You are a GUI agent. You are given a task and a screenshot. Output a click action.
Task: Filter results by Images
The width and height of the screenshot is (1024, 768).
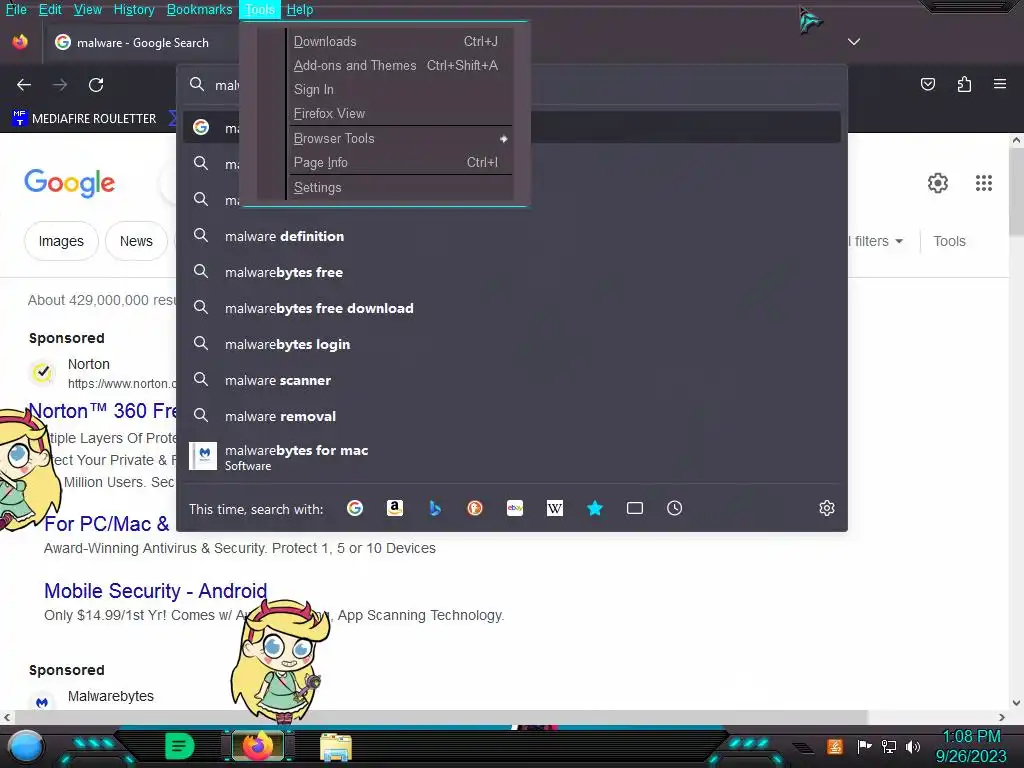click(61, 241)
